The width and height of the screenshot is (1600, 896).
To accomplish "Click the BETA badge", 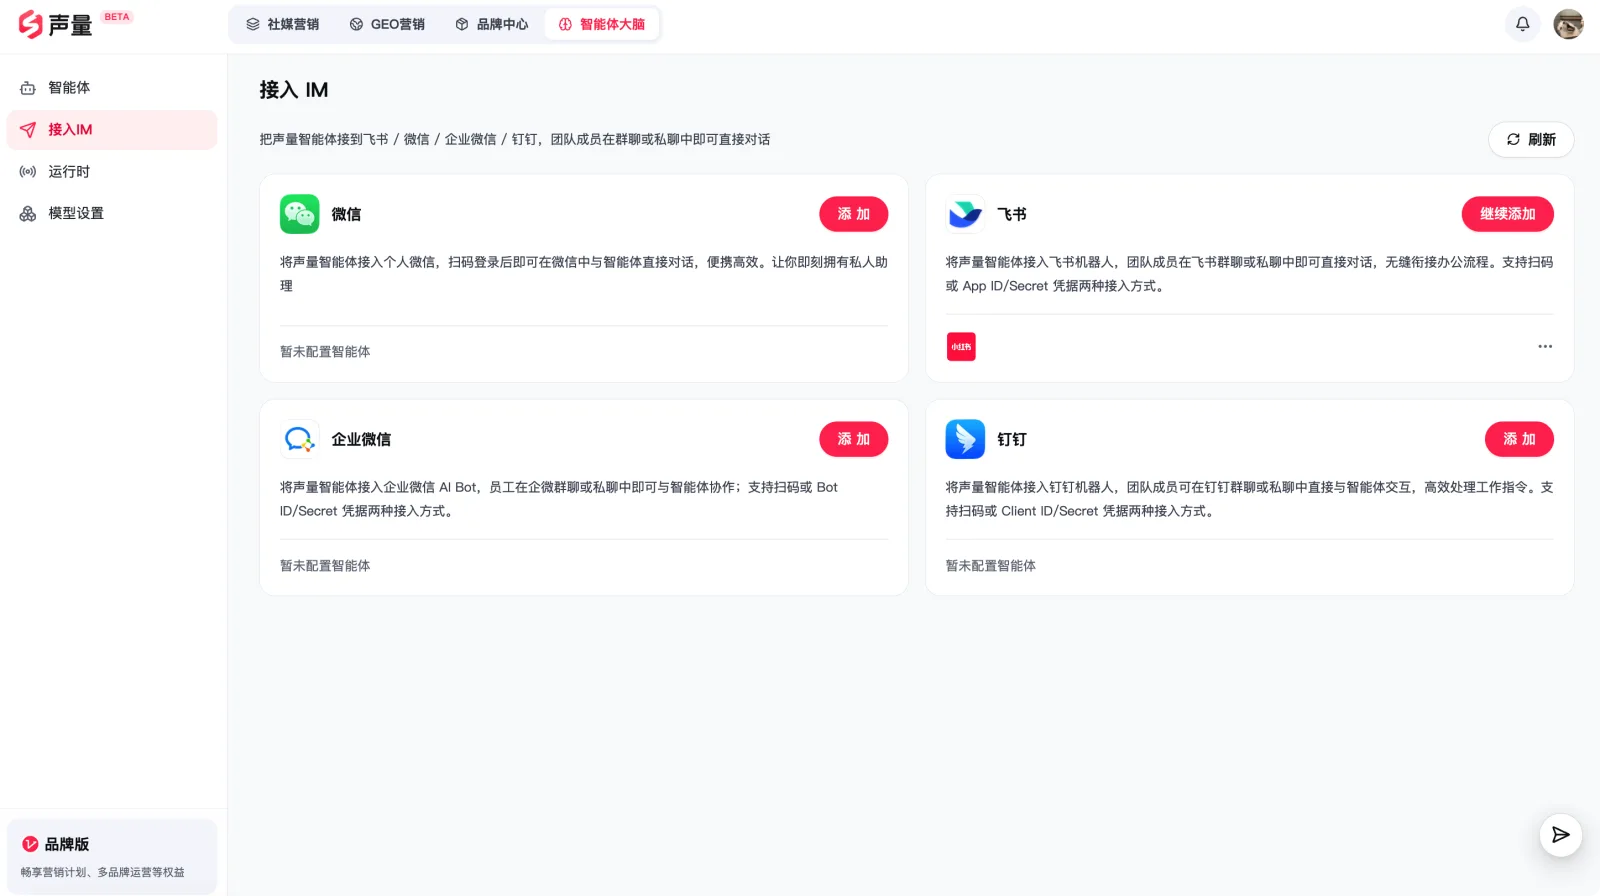I will [x=117, y=17].
